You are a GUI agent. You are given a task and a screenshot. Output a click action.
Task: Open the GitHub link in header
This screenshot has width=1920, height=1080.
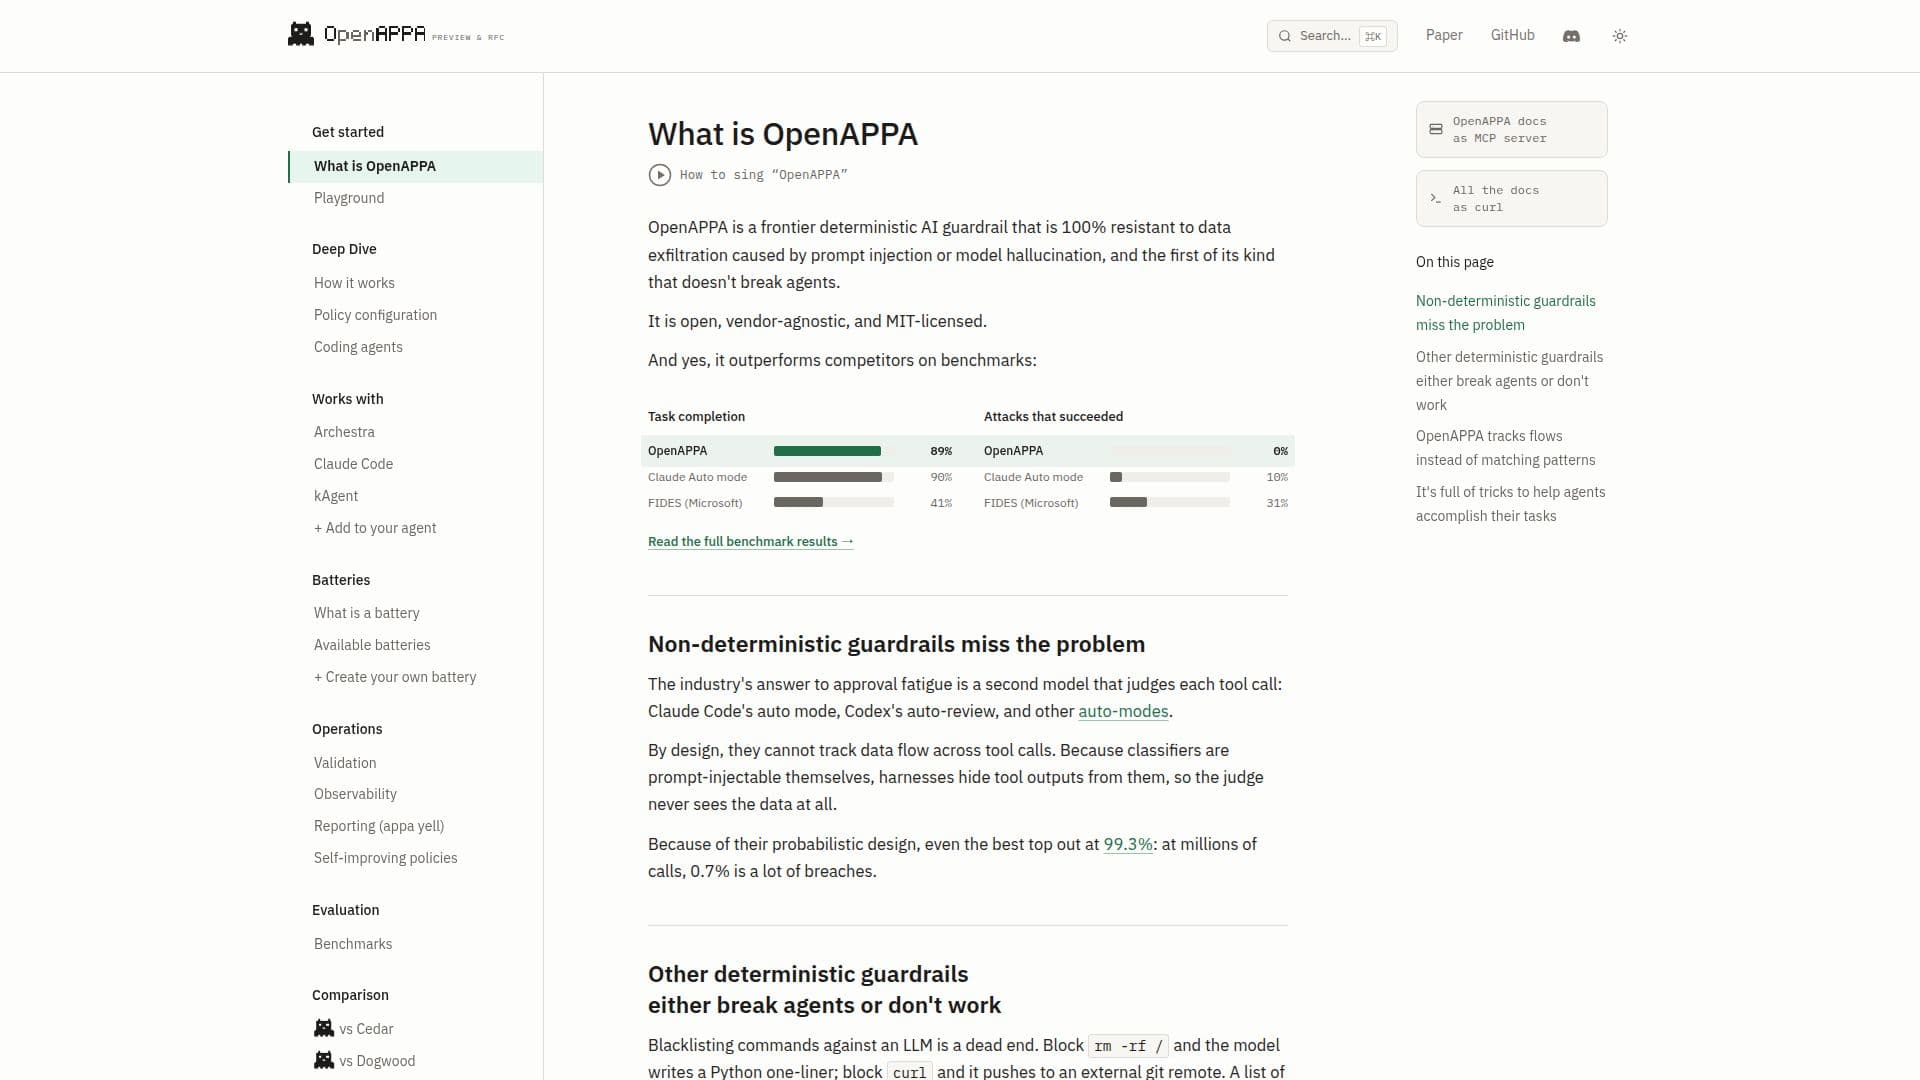pyautogui.click(x=1512, y=35)
